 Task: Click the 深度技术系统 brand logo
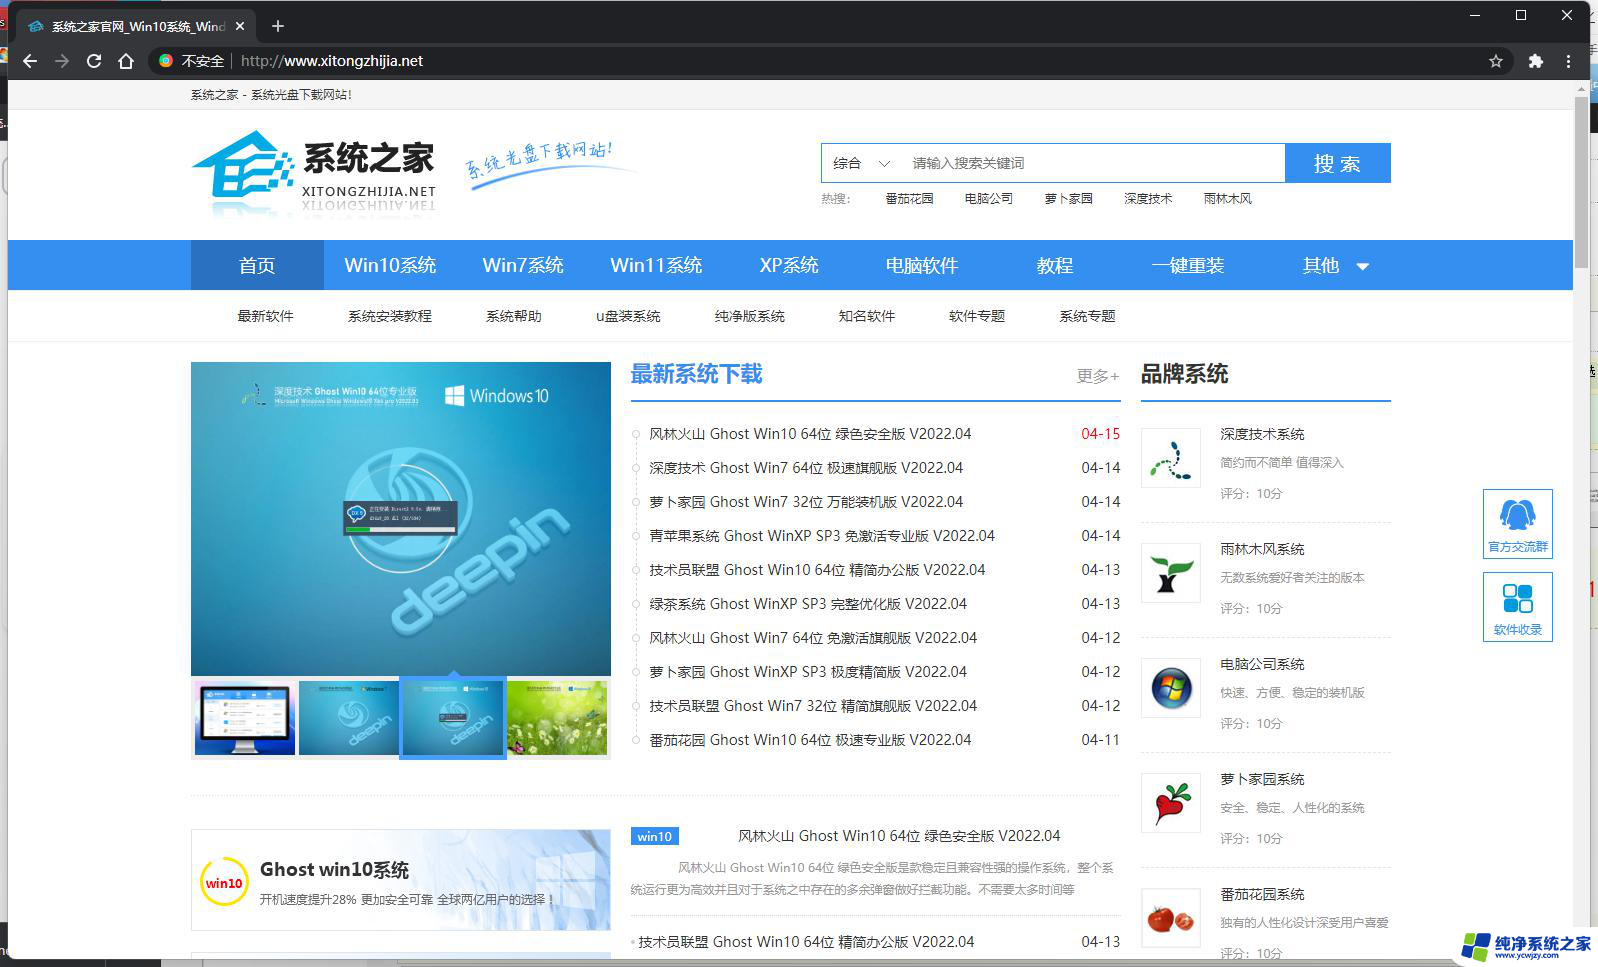tap(1171, 458)
